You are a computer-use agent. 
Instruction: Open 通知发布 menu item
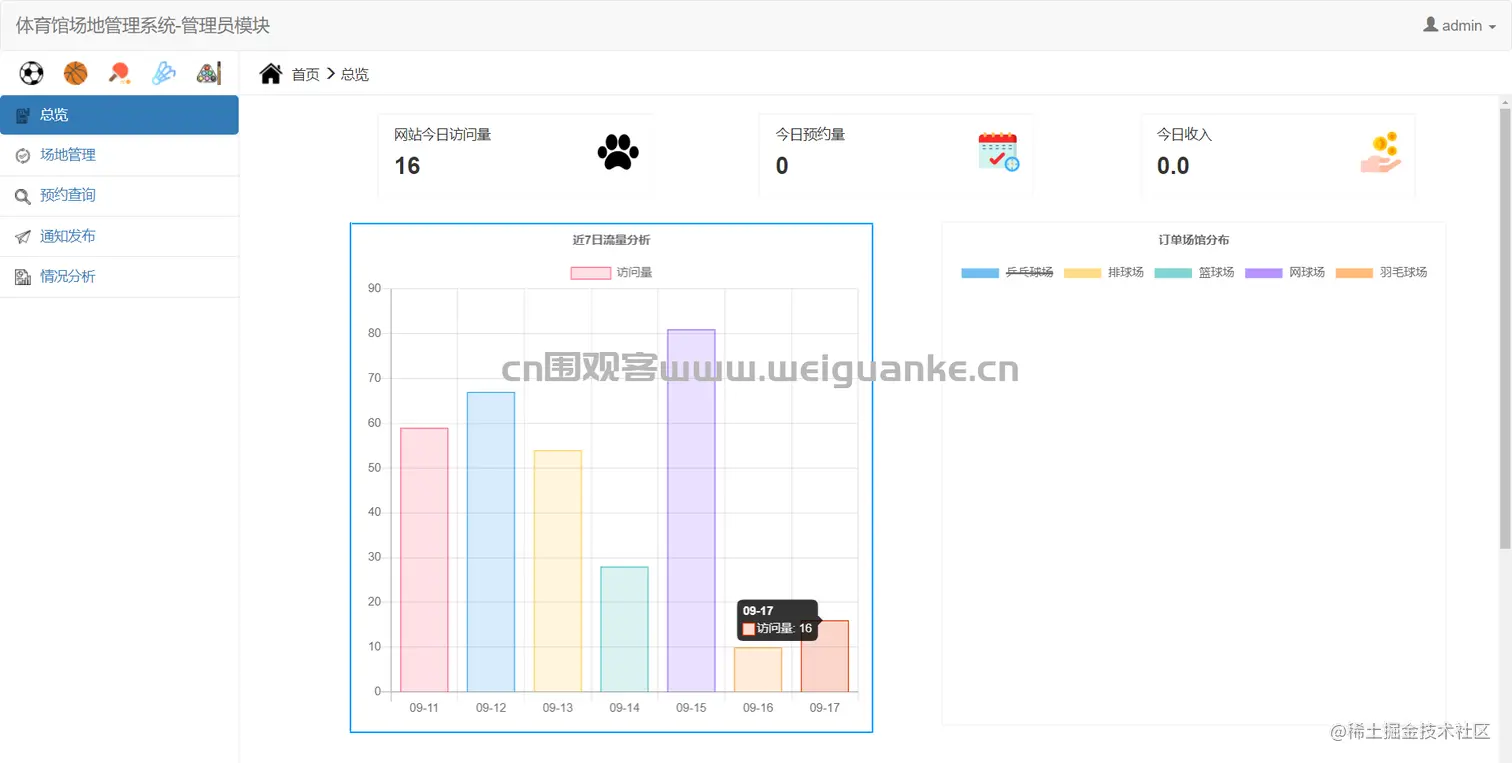tap(119, 237)
